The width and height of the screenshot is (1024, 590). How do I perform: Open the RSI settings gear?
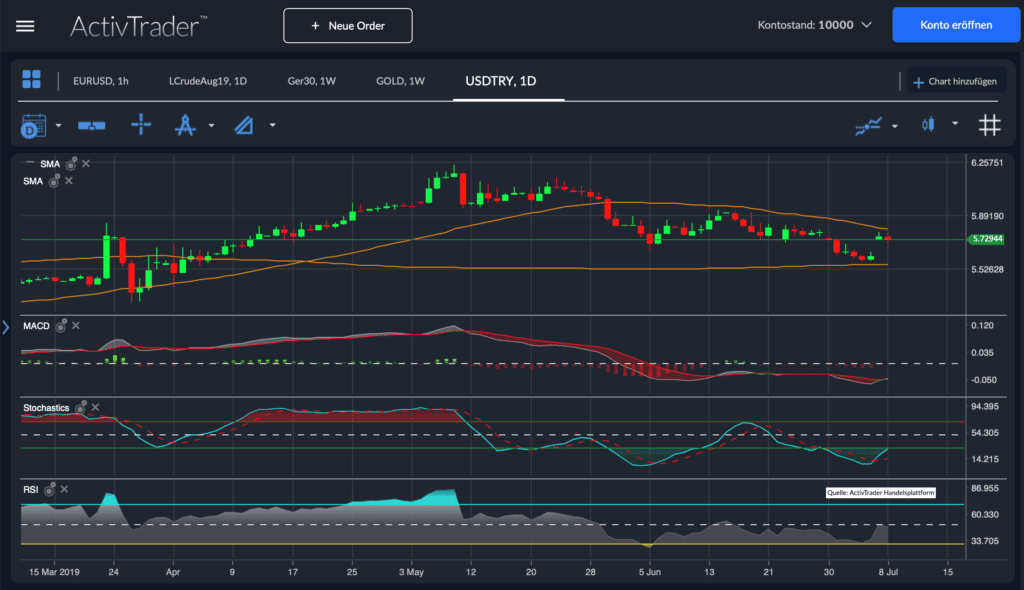50,489
